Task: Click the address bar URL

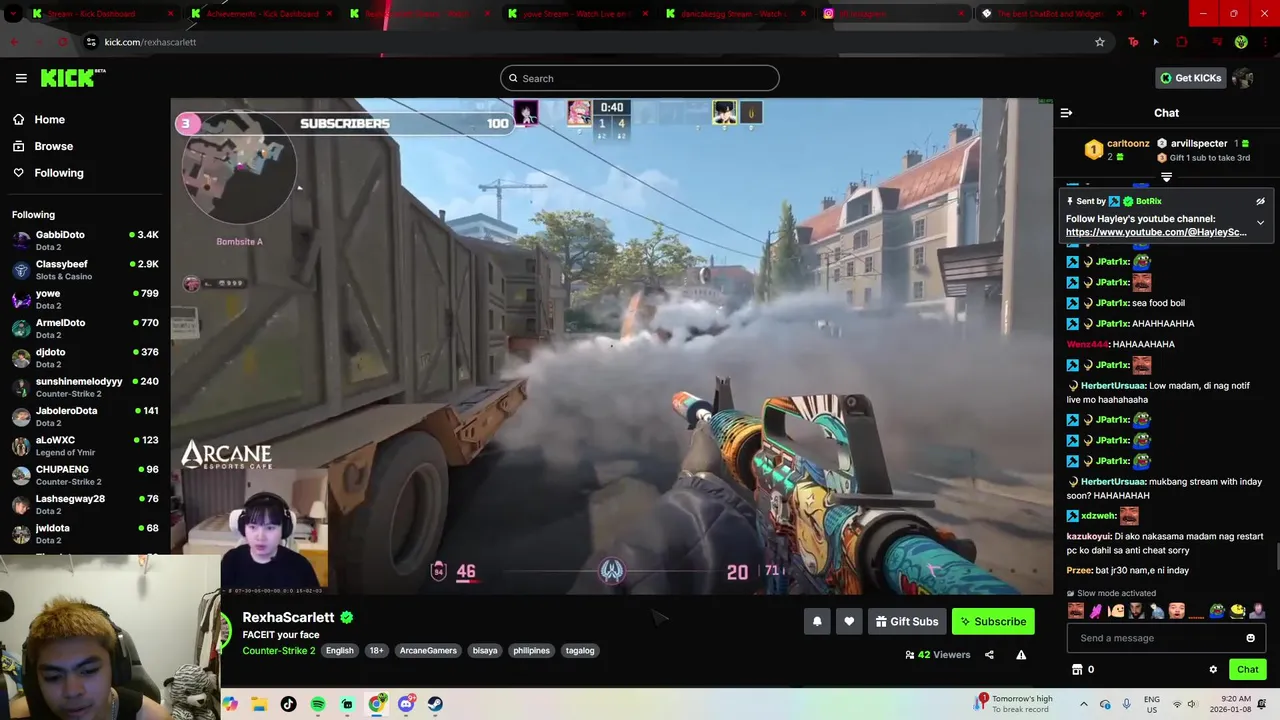Action: (x=150, y=42)
